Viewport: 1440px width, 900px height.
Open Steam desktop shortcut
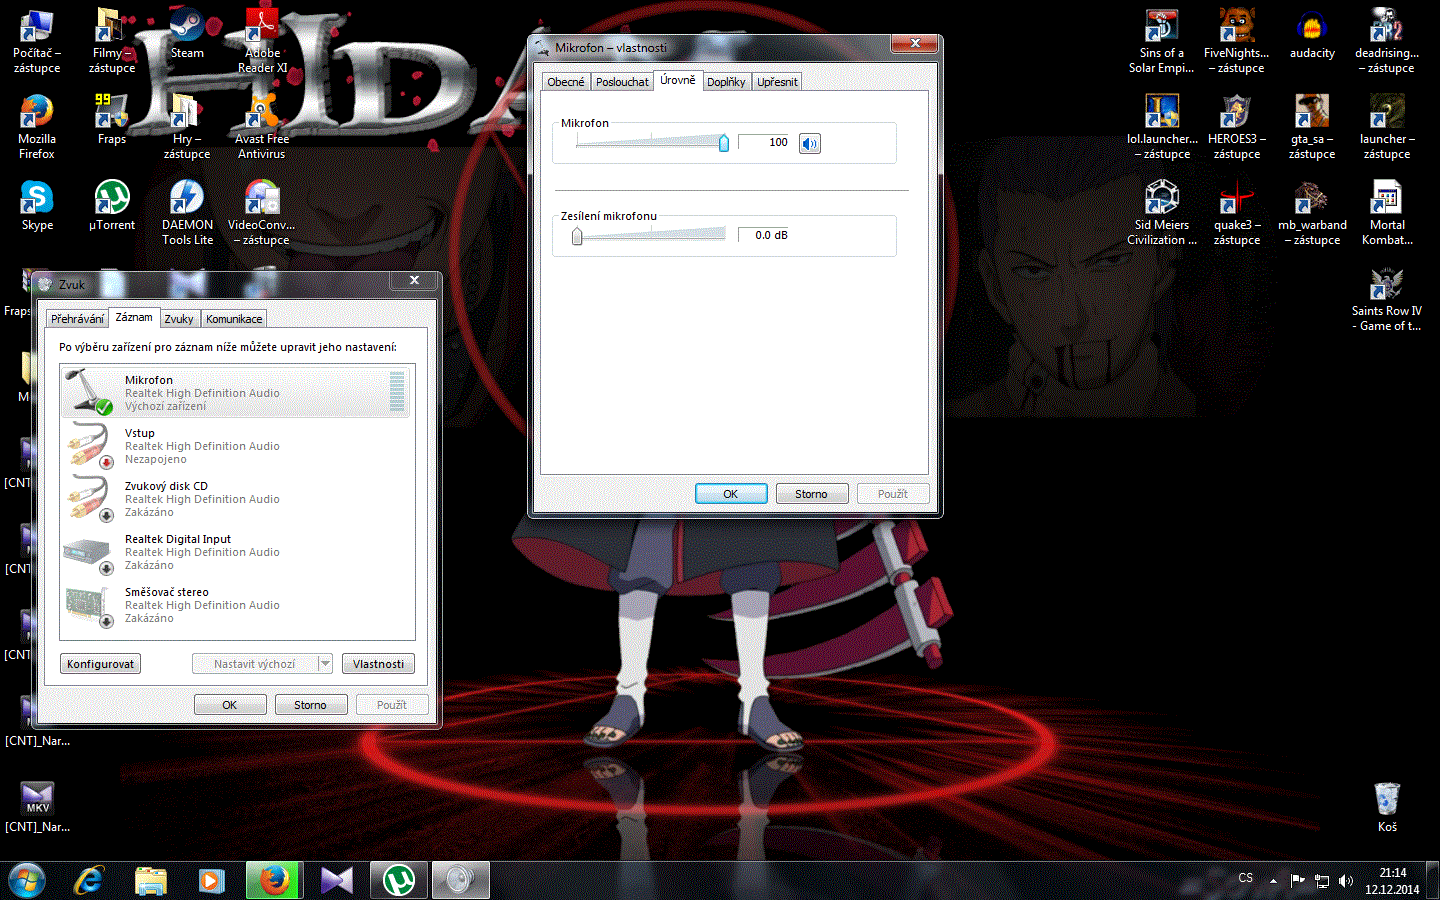[x=187, y=36]
